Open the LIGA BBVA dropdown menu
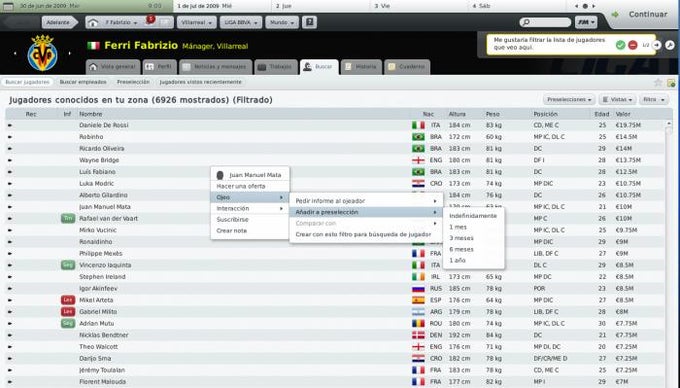The height and width of the screenshot is (388, 680). [x=241, y=23]
